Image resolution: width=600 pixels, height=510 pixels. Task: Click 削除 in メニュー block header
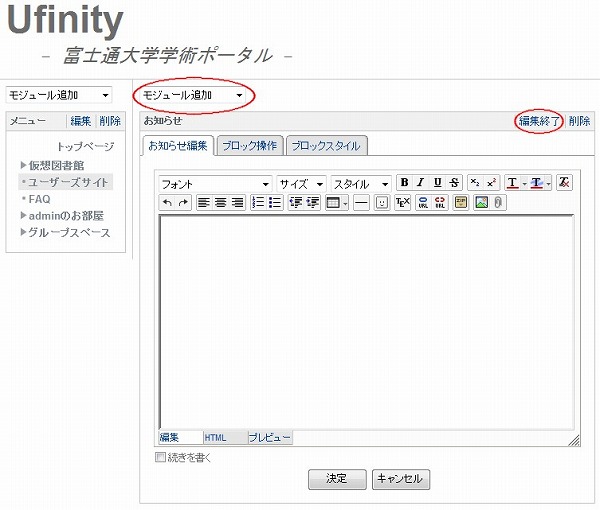click(110, 121)
